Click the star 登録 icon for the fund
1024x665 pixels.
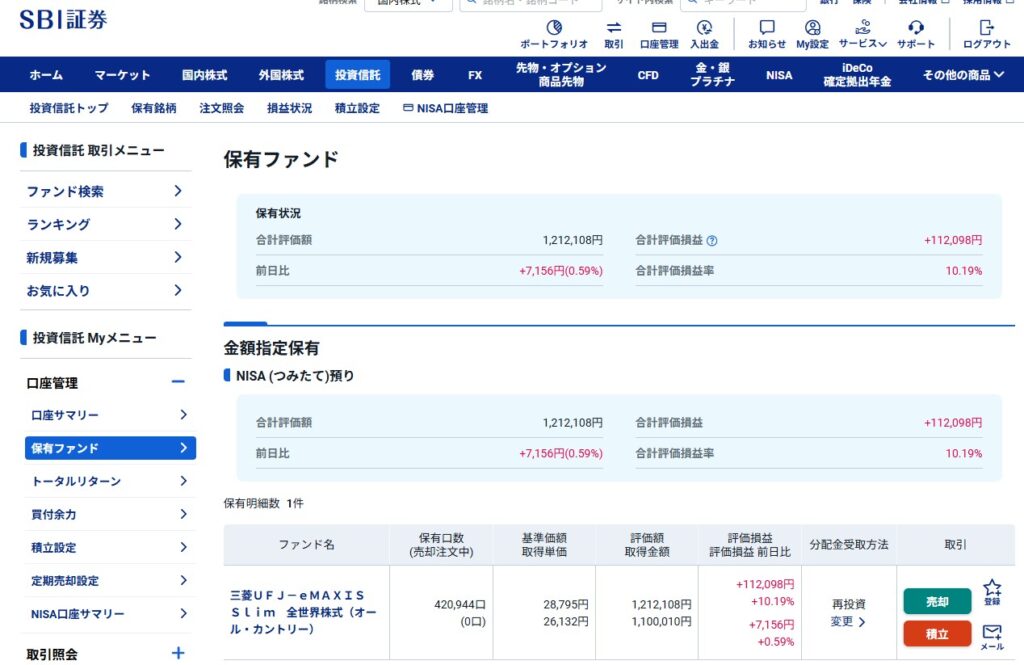pyautogui.click(x=991, y=587)
